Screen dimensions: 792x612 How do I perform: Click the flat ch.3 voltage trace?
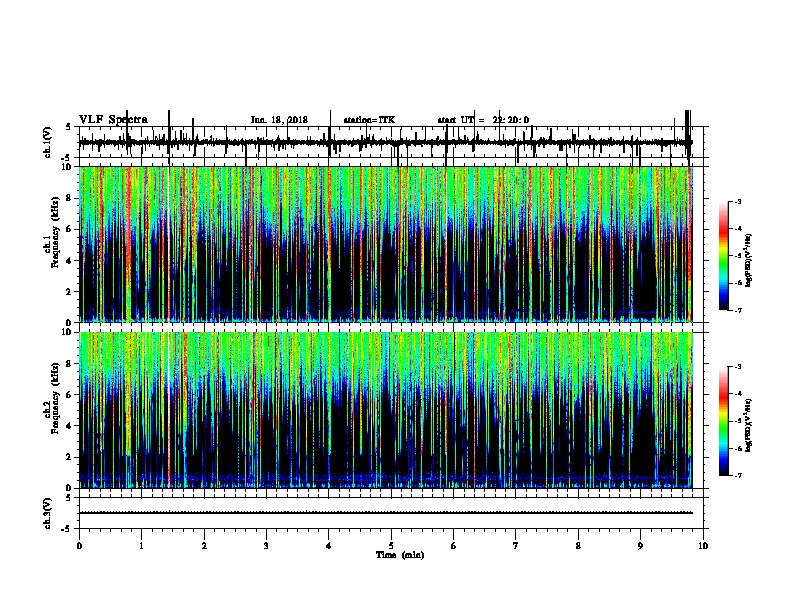pyautogui.click(x=386, y=513)
